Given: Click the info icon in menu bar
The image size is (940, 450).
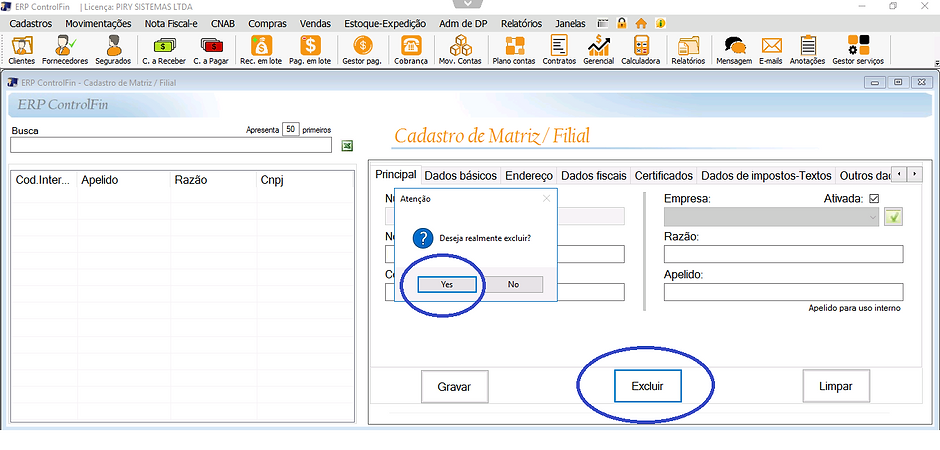Looking at the screenshot, I should tap(660, 23).
